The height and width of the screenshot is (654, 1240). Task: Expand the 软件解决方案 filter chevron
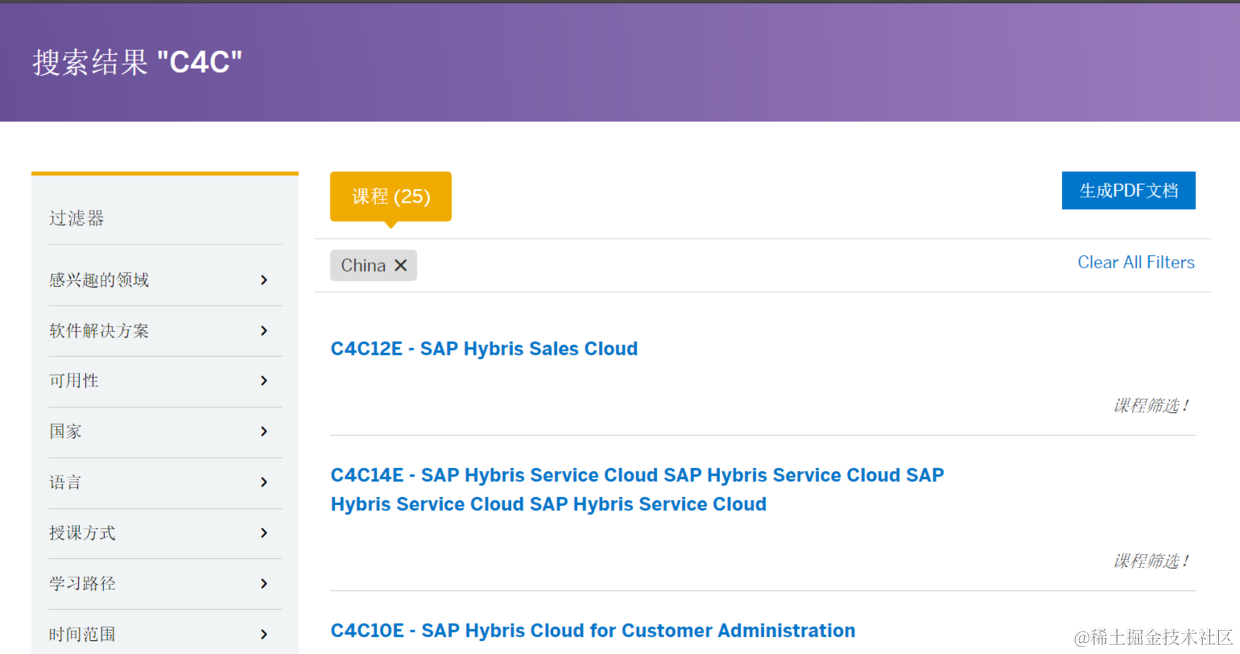pos(264,331)
